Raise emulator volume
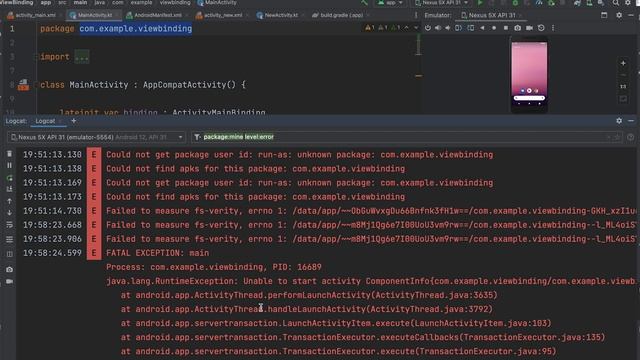 438,28
